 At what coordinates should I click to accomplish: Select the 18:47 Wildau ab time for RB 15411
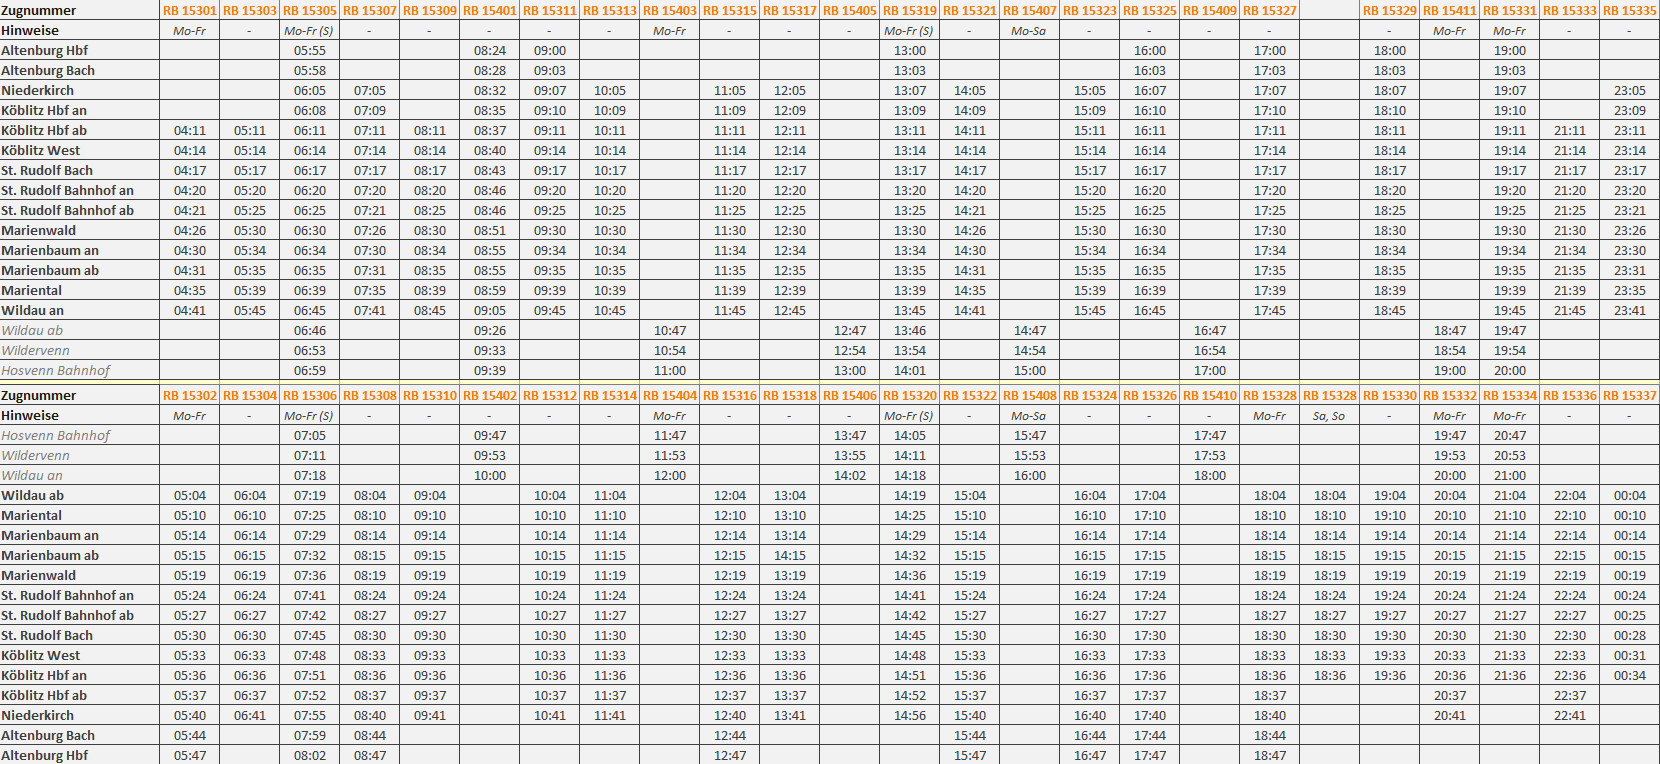pos(1450,330)
